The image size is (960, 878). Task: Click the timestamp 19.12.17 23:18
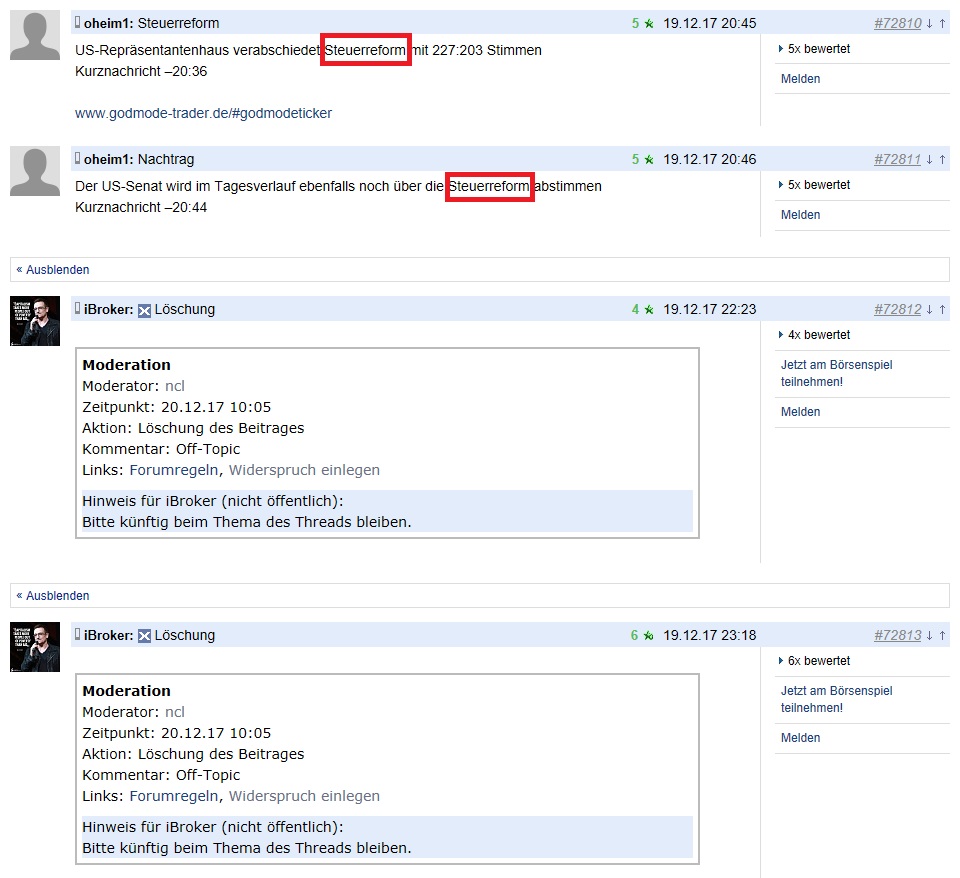[x=710, y=635]
